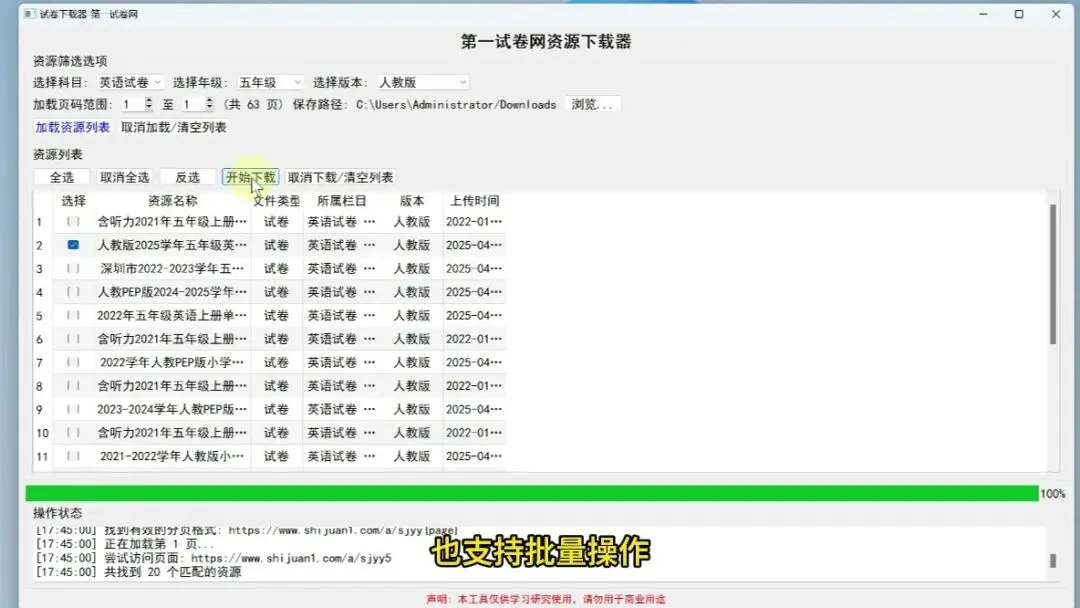This screenshot has height=608, width=1080.
Task: Click 加载资源列表 to load resources
Action: [x=72, y=127]
